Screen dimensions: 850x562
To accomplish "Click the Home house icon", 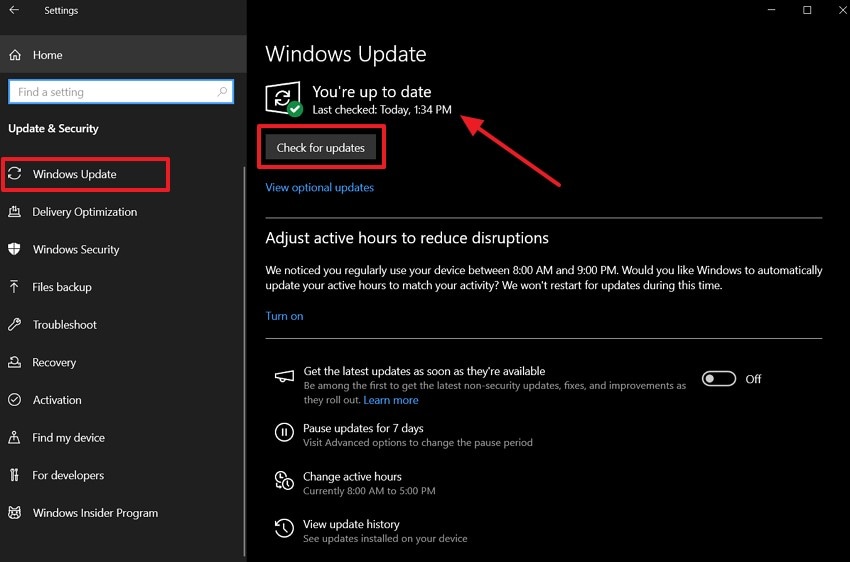I will tap(15, 55).
